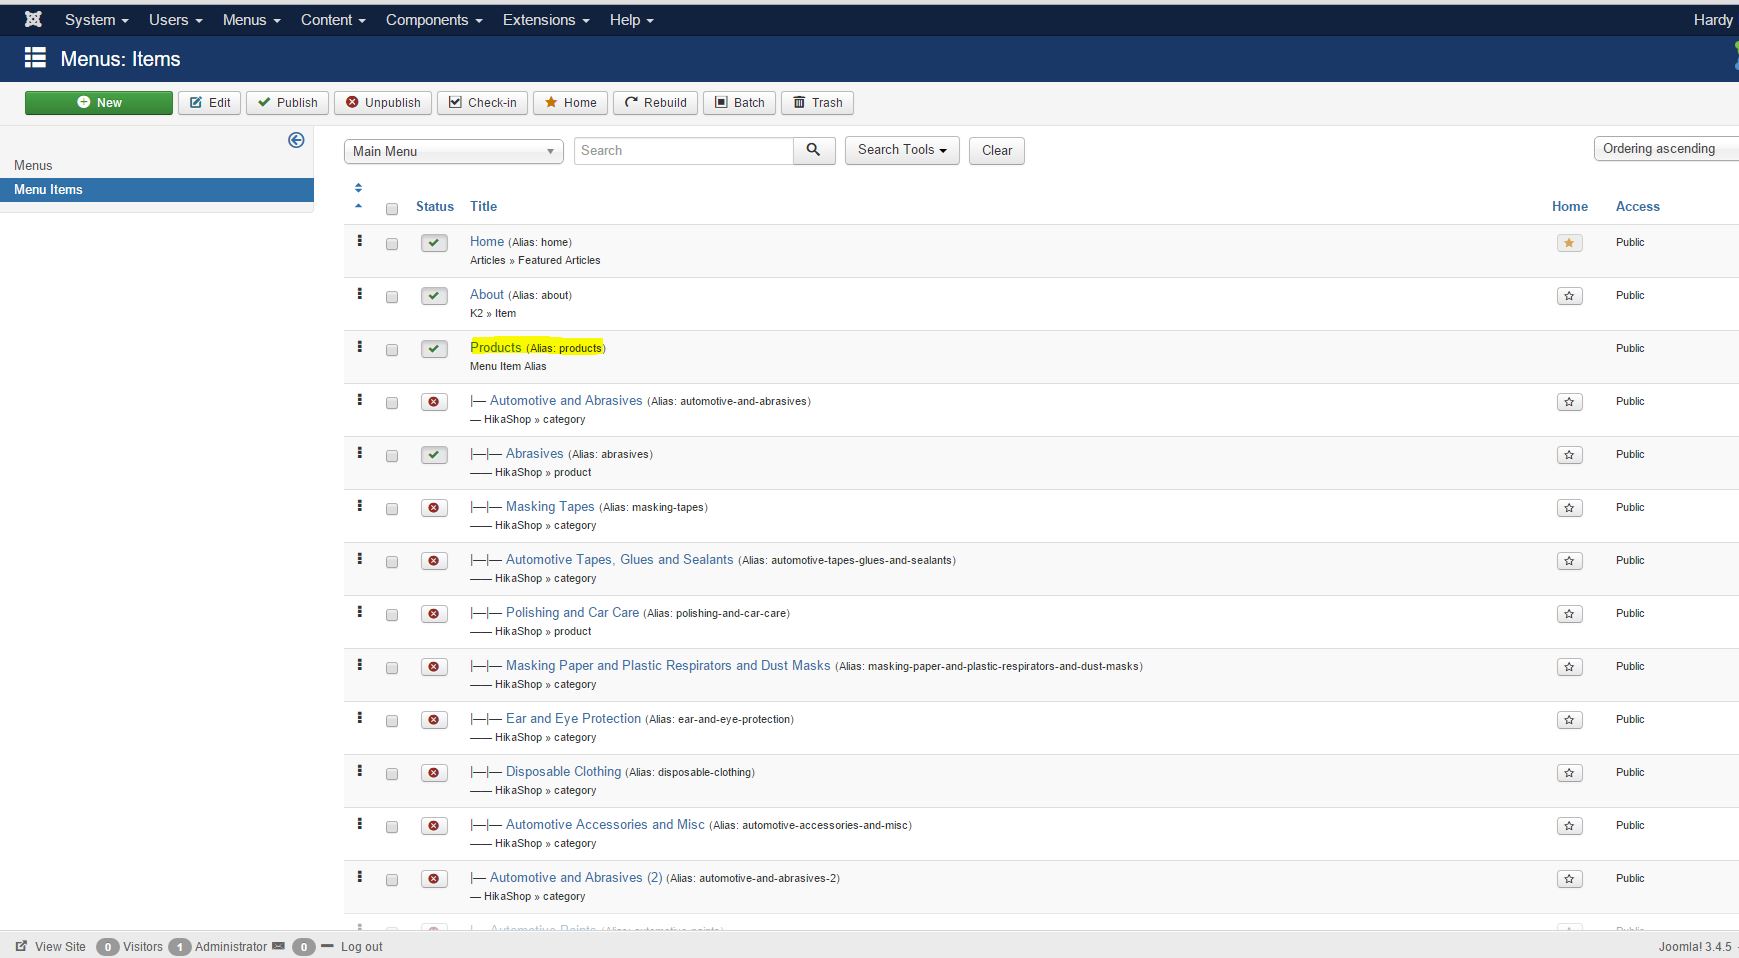The width and height of the screenshot is (1739, 958).
Task: Click drag handle icon for Home row
Action: point(360,240)
